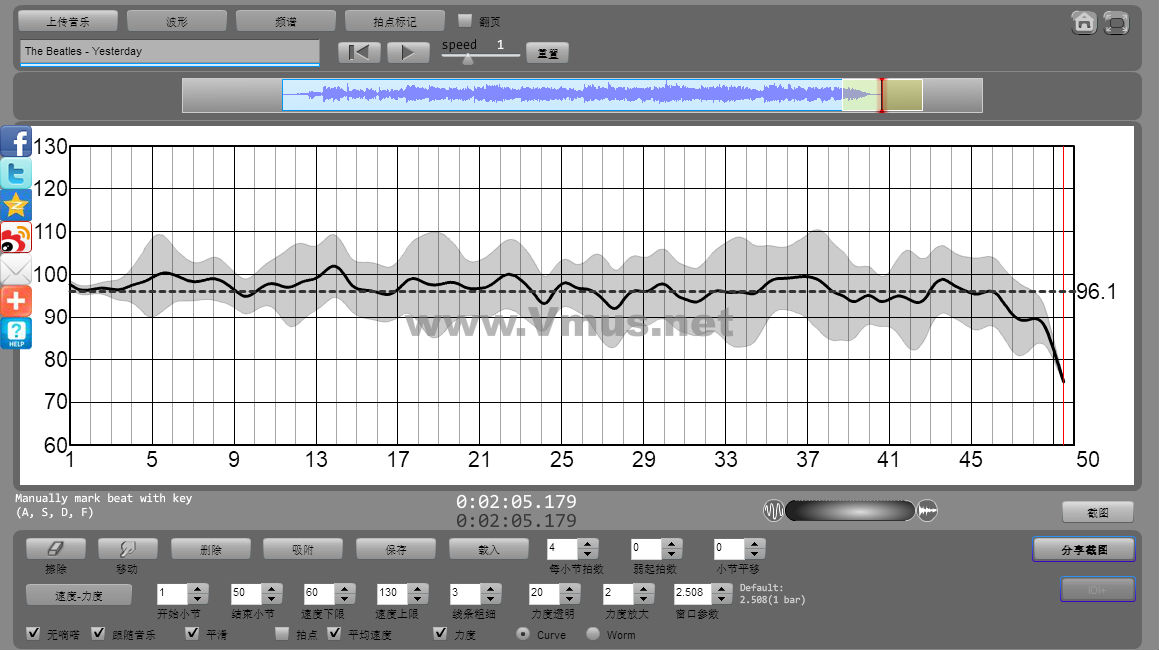Share via the Twitter icon
The height and width of the screenshot is (650, 1159).
pyautogui.click(x=16, y=173)
